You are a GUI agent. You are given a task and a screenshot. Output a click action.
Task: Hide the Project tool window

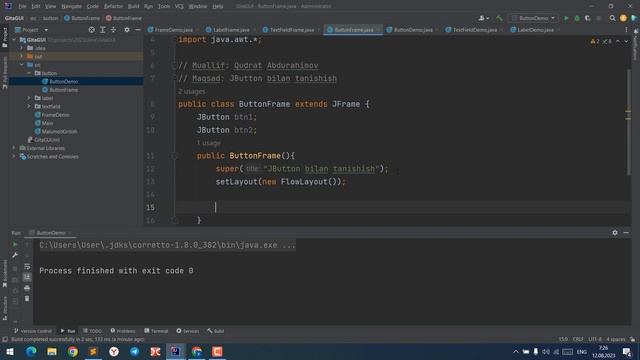pyautogui.click(x=138, y=30)
